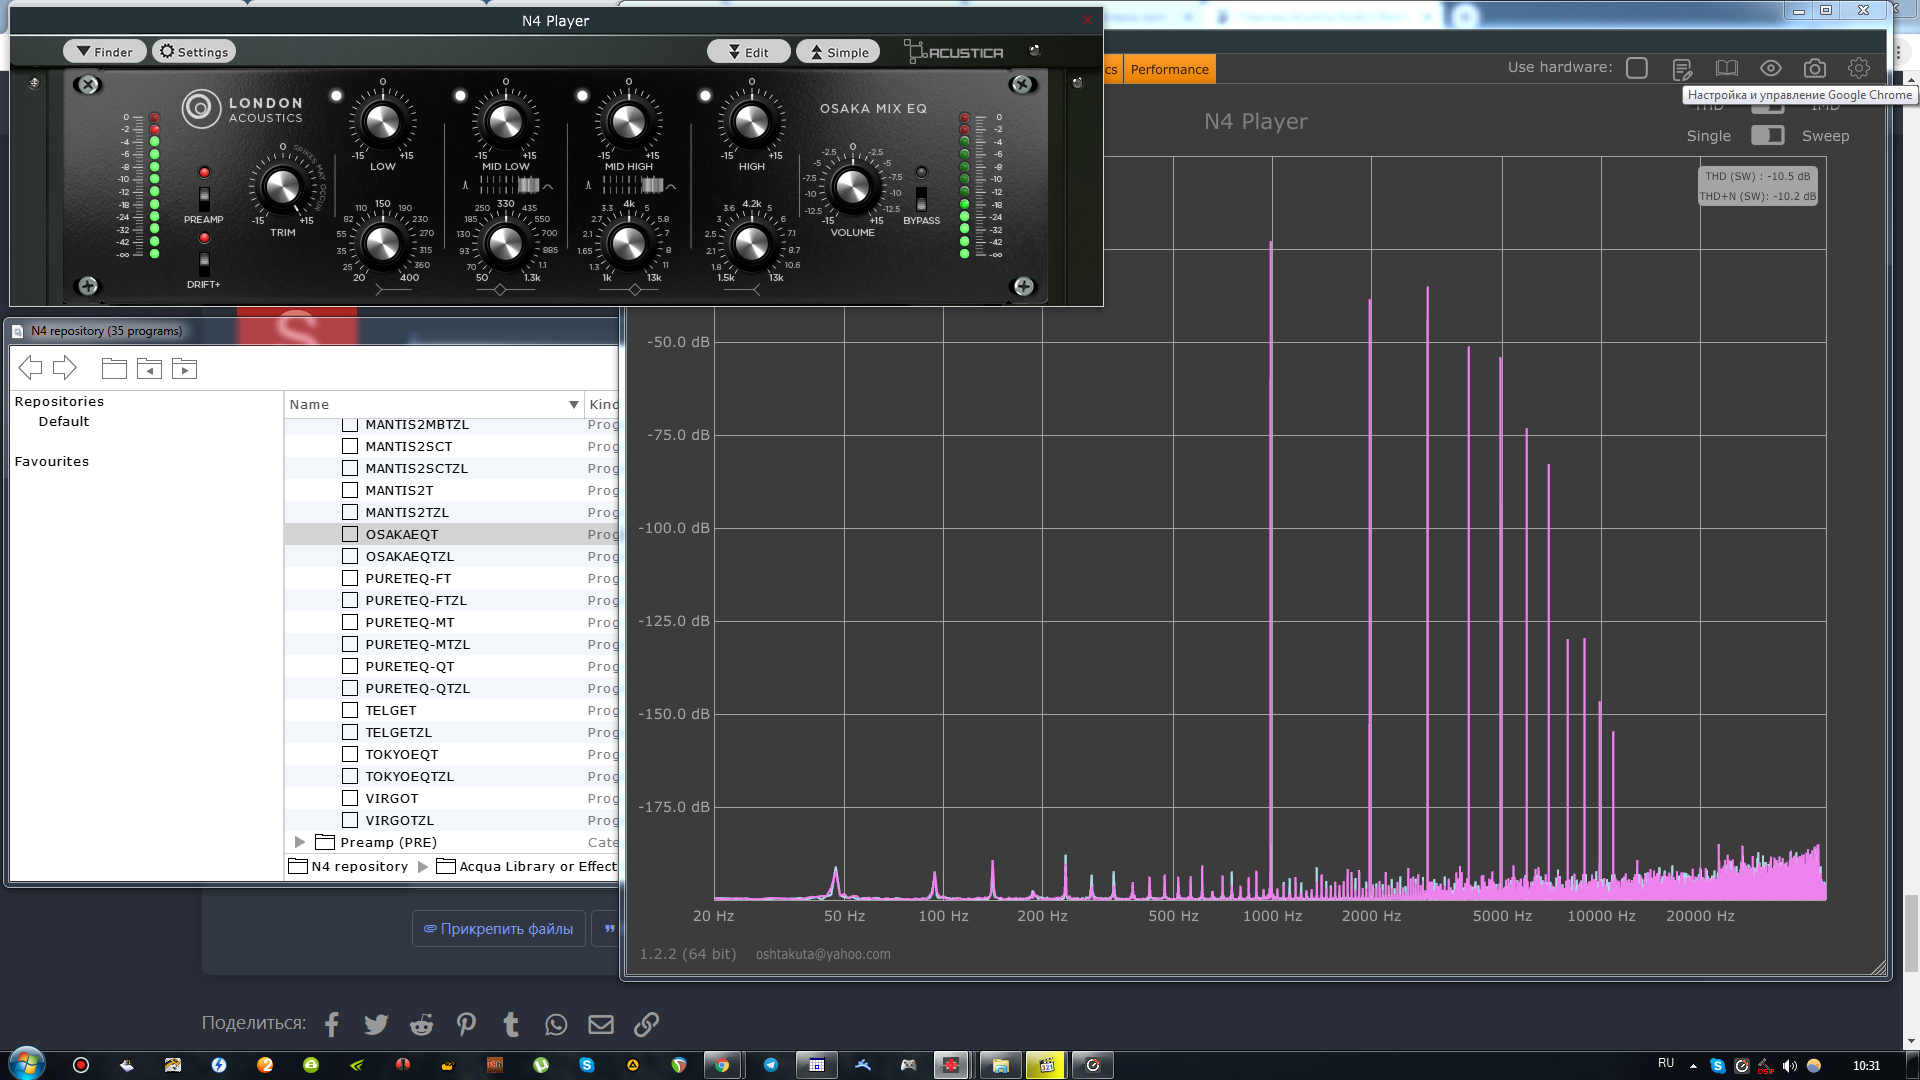Open analyzer settings gear icon
Screen dimensions: 1920x1080
click(1858, 68)
